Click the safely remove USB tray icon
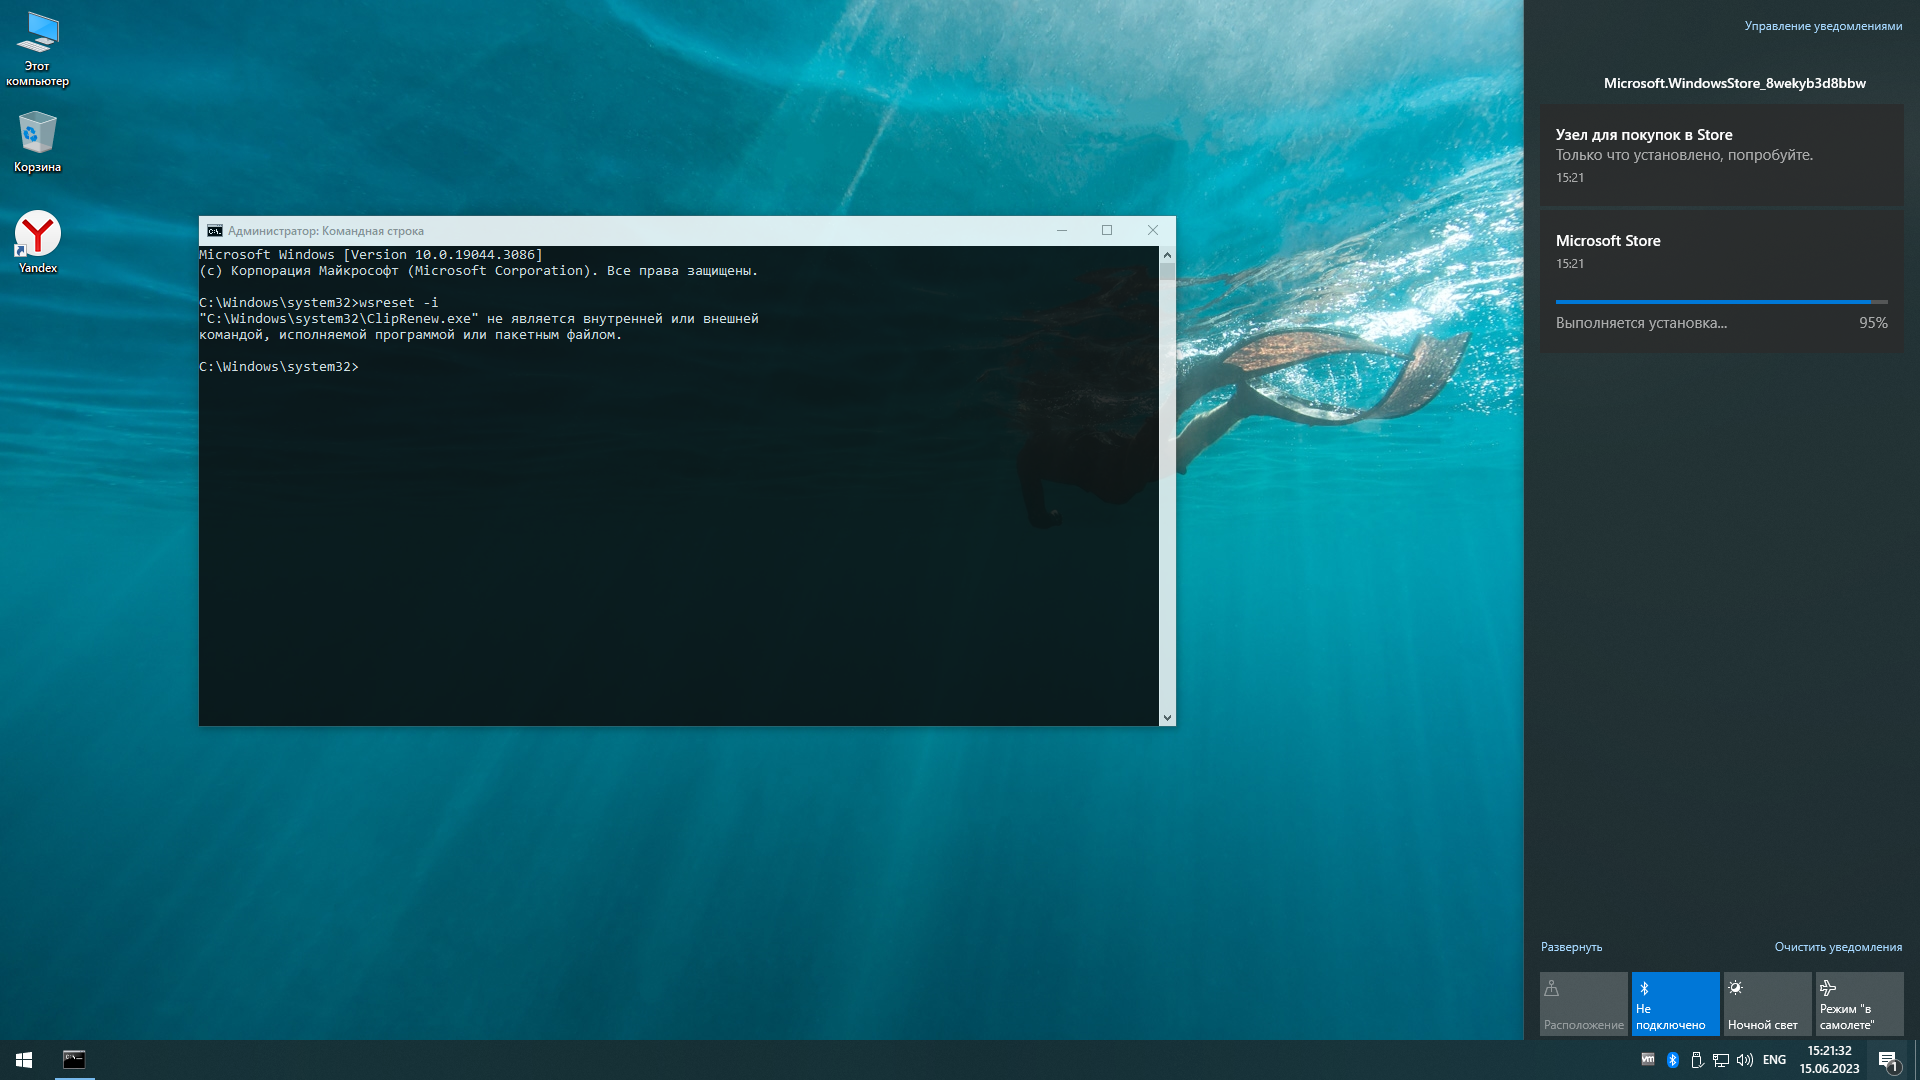This screenshot has height=1080, width=1920. click(x=1697, y=1059)
